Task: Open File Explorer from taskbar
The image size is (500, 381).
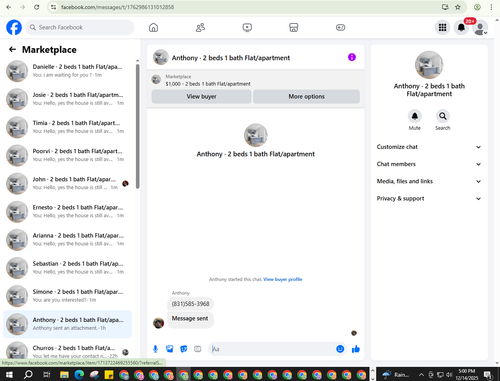Action: 64,375
